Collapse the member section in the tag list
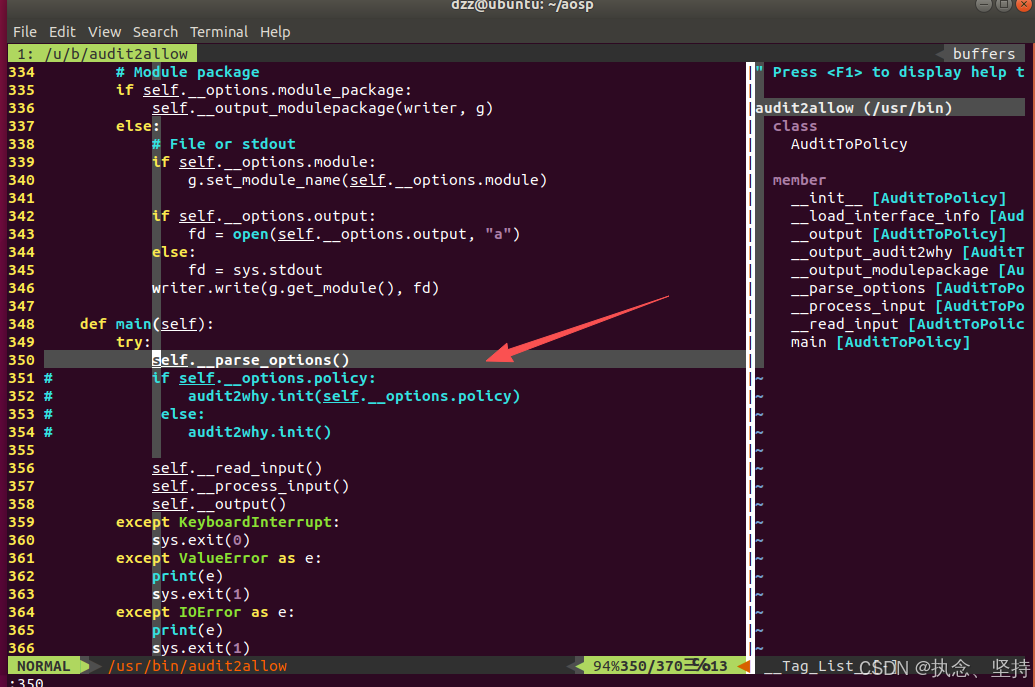This screenshot has height=687, width=1035. (x=799, y=180)
